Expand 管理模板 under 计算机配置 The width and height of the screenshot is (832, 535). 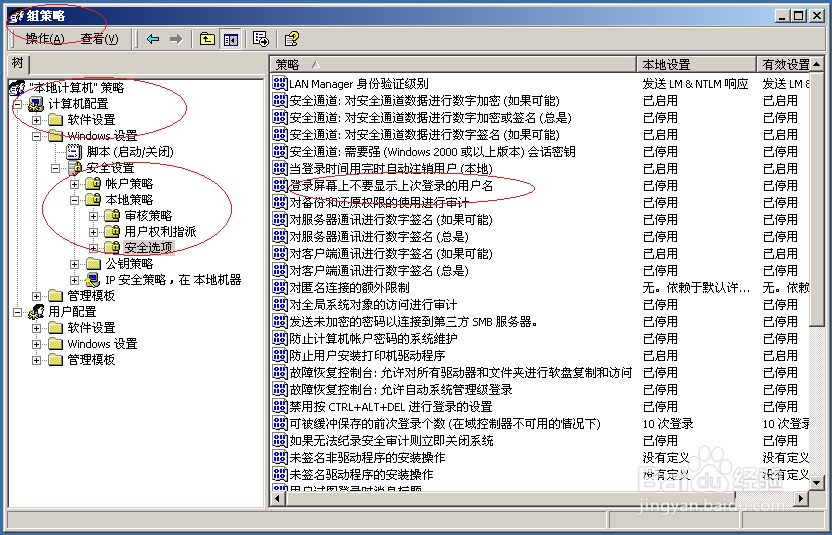pos(37,296)
